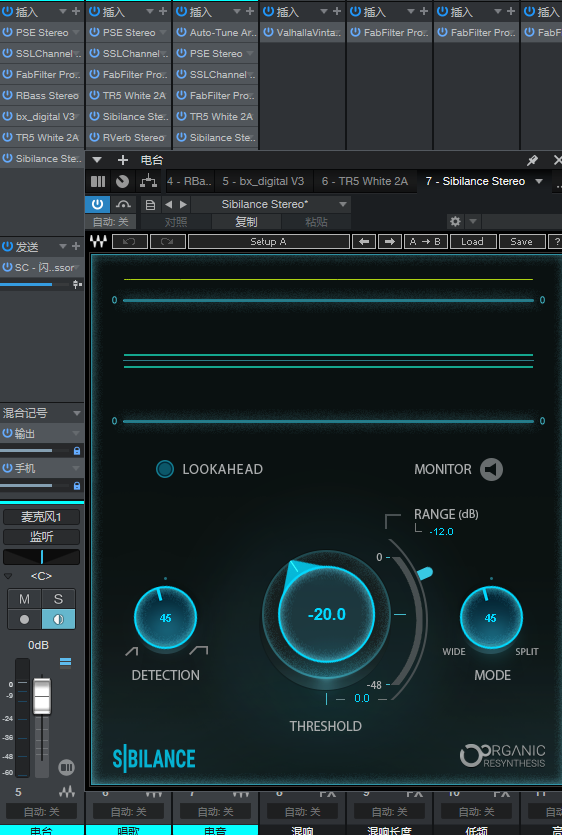Click the THRESHOLD knob showing -20.0
Viewport: 562px width, 835px height.
(x=327, y=614)
